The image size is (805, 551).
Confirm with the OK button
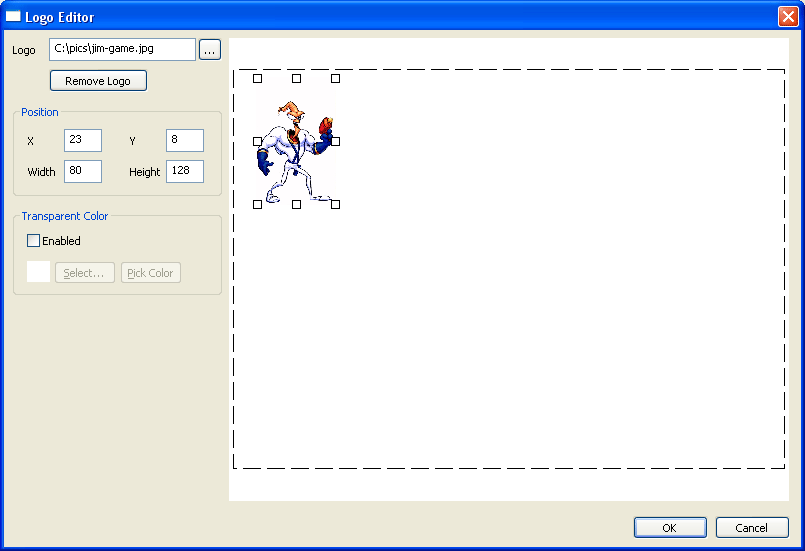pos(670,527)
